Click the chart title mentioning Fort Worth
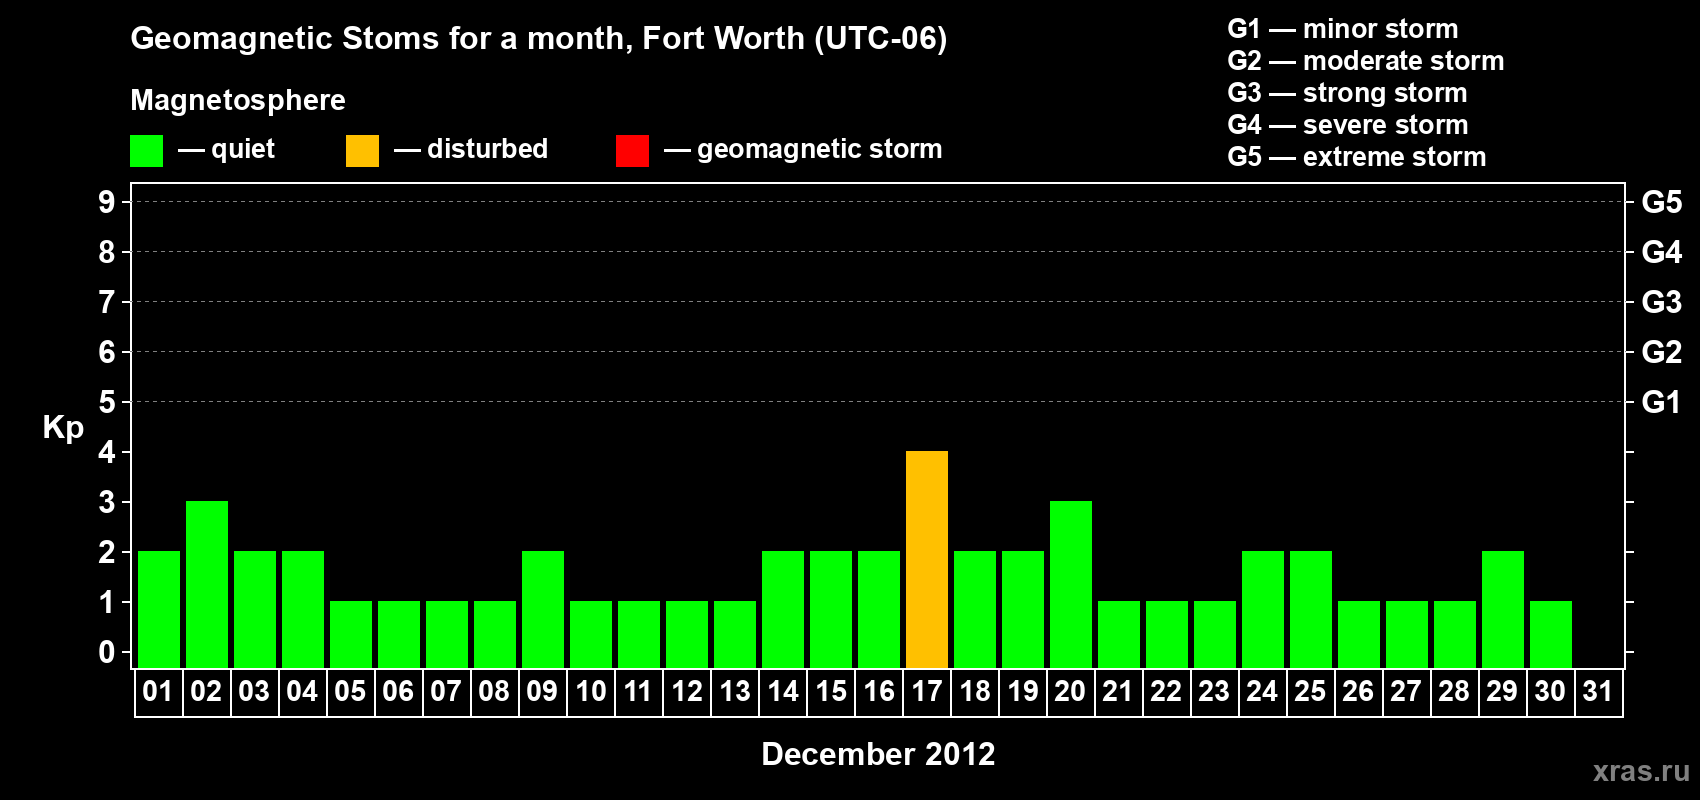 tap(539, 39)
